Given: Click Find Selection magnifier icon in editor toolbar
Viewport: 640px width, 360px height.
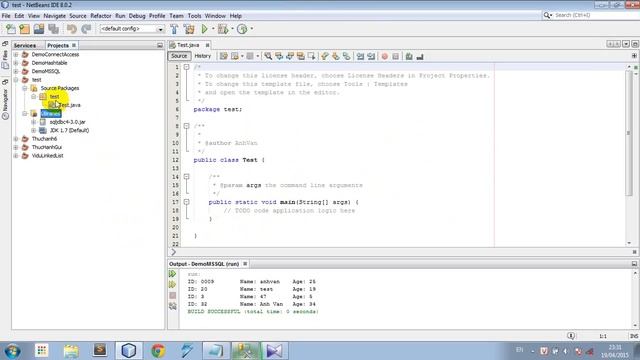Looking at the screenshot, I should coord(268,56).
